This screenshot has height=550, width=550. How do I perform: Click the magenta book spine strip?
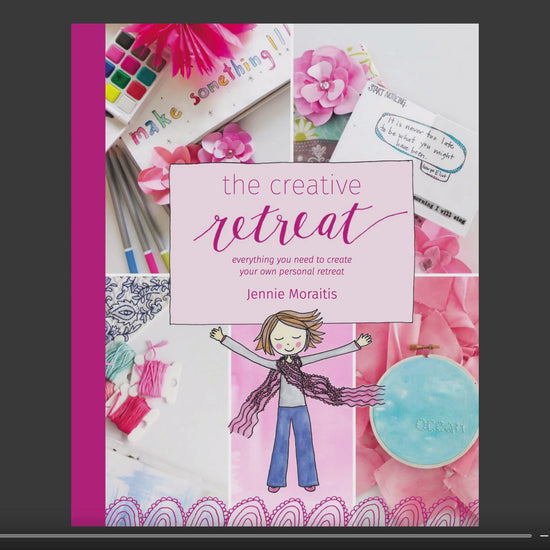pyautogui.click(x=88, y=275)
